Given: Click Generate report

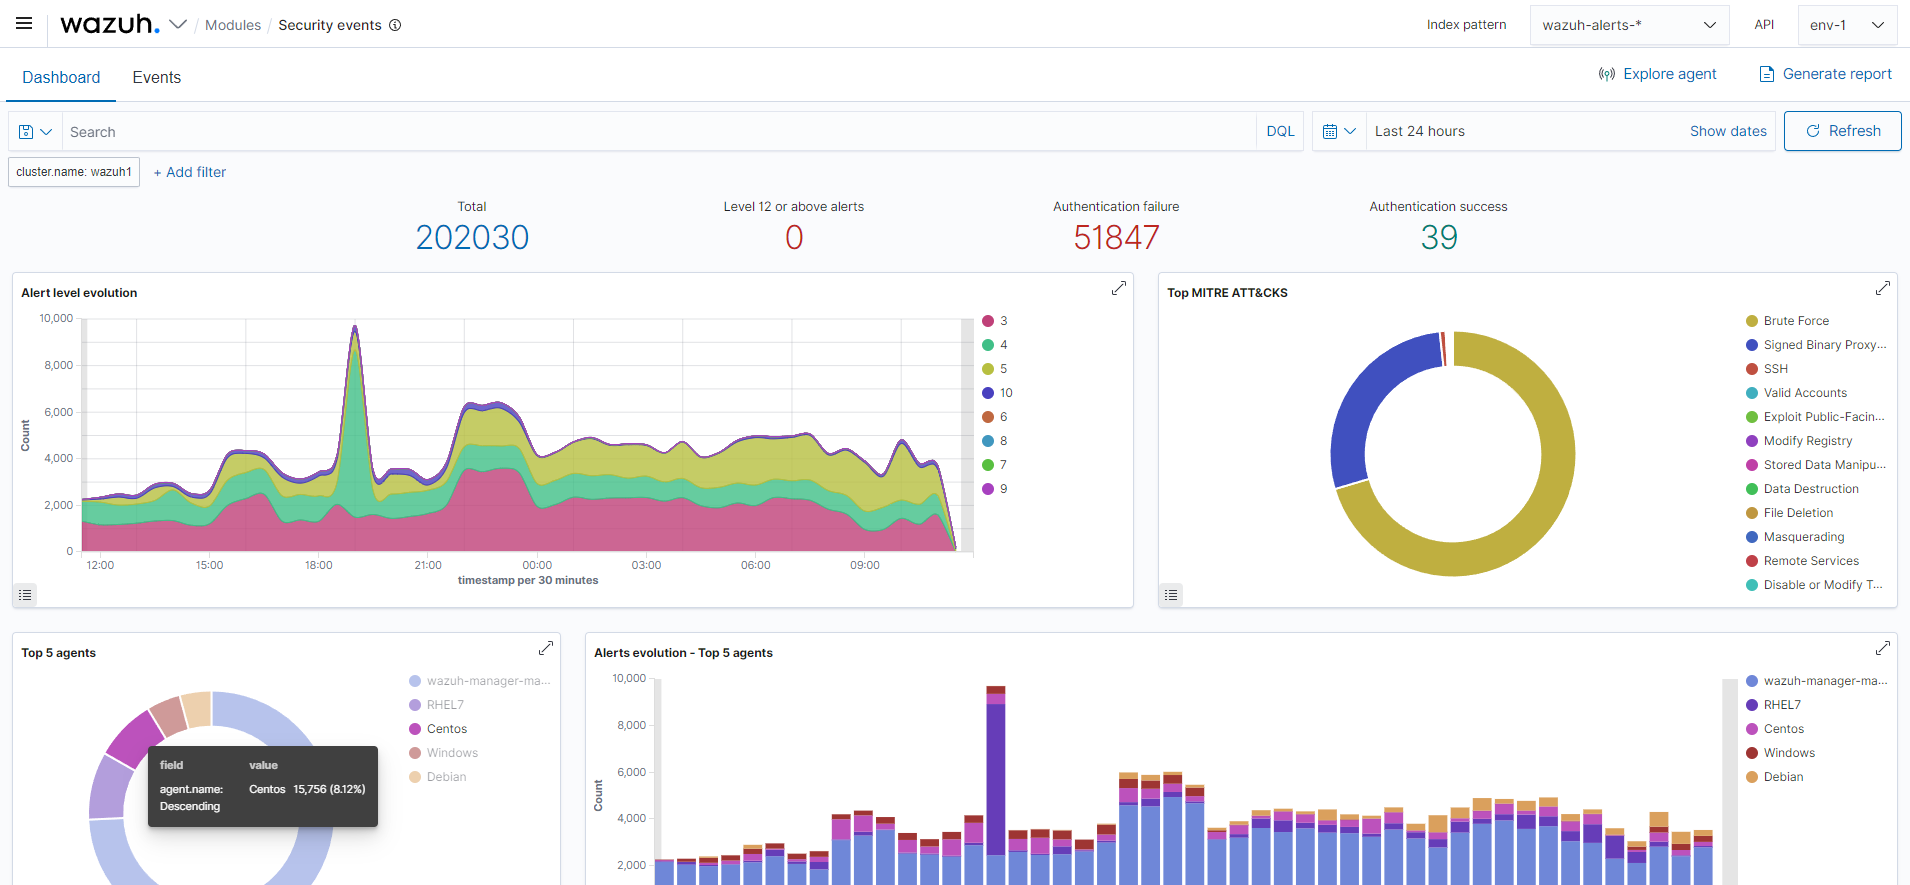Looking at the screenshot, I should point(1825,74).
